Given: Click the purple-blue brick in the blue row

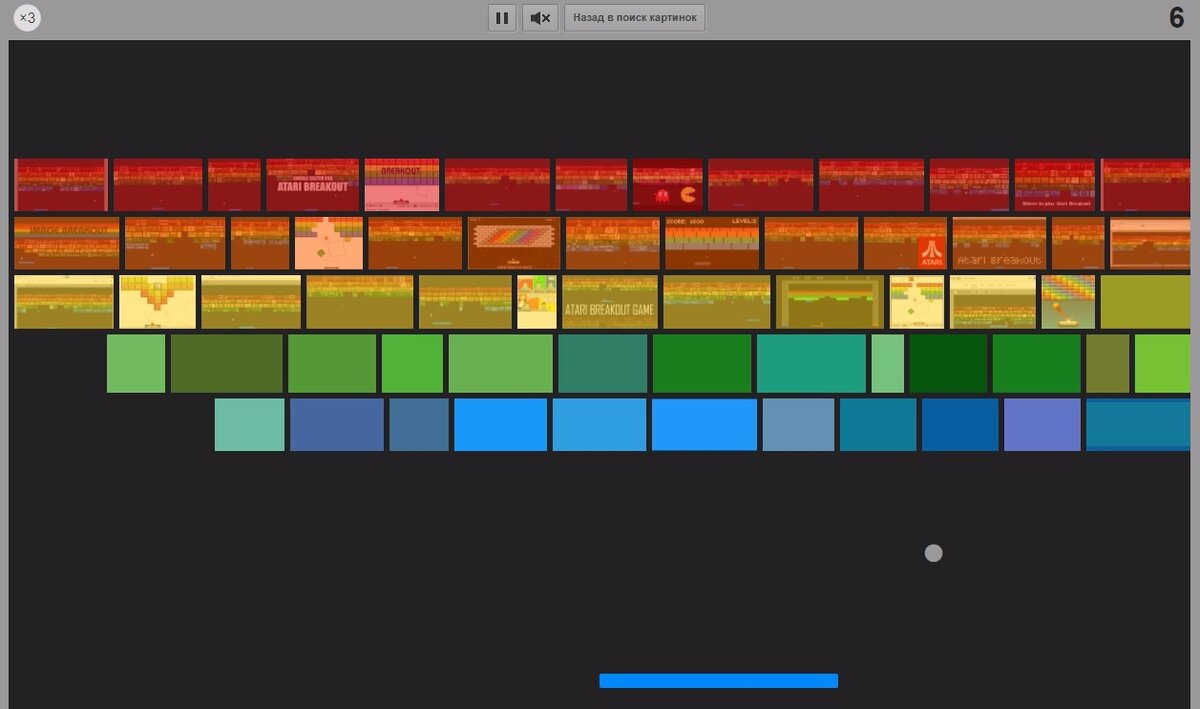Looking at the screenshot, I should coord(1042,425).
